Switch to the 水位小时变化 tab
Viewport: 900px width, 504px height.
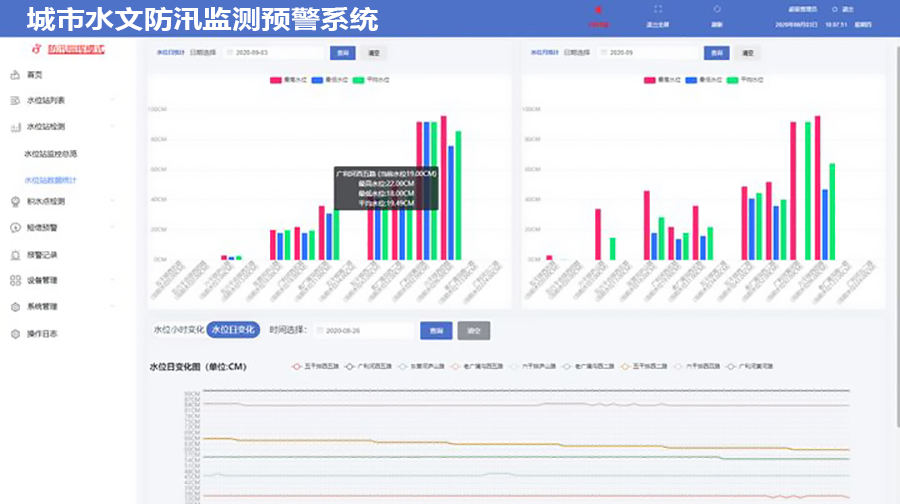pyautogui.click(x=178, y=330)
